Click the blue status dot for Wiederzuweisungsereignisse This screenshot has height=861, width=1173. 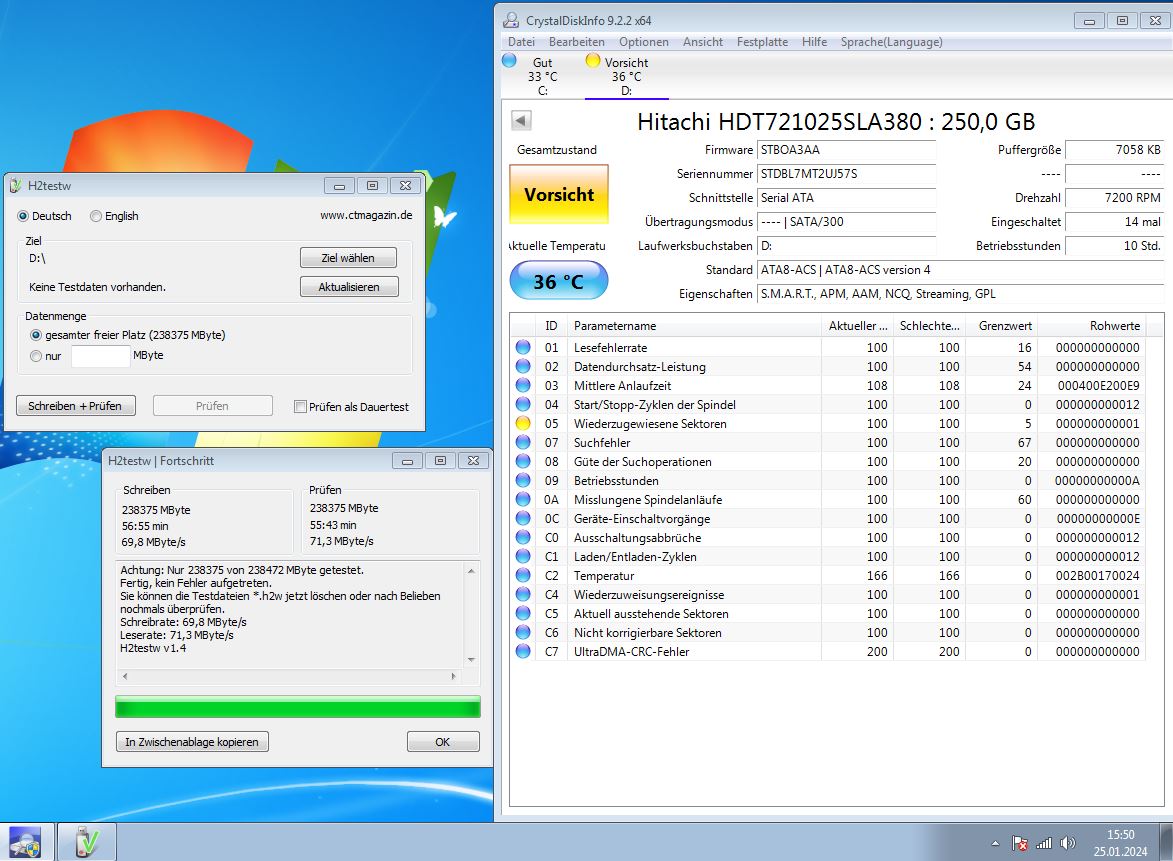pos(523,595)
